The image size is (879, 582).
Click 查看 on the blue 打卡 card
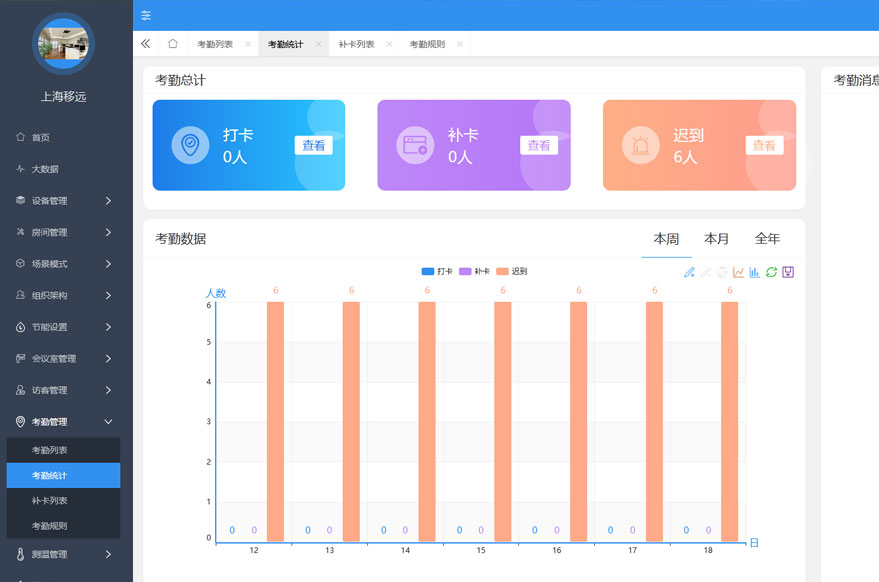click(313, 145)
